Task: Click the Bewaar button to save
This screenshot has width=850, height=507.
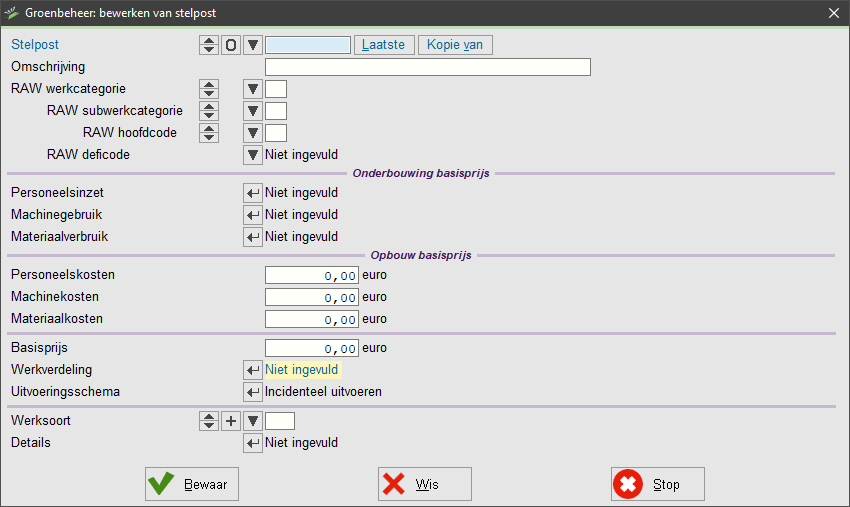Action: [x=192, y=484]
